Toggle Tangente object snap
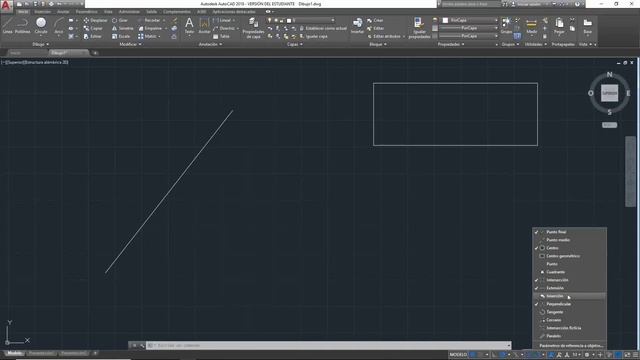The height and width of the screenshot is (360, 640). tap(569, 312)
